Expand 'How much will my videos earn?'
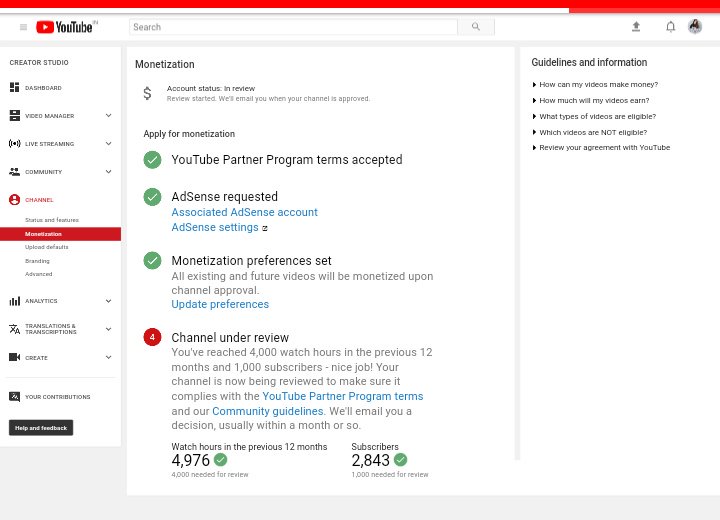Viewport: 720px width, 520px height. [591, 101]
